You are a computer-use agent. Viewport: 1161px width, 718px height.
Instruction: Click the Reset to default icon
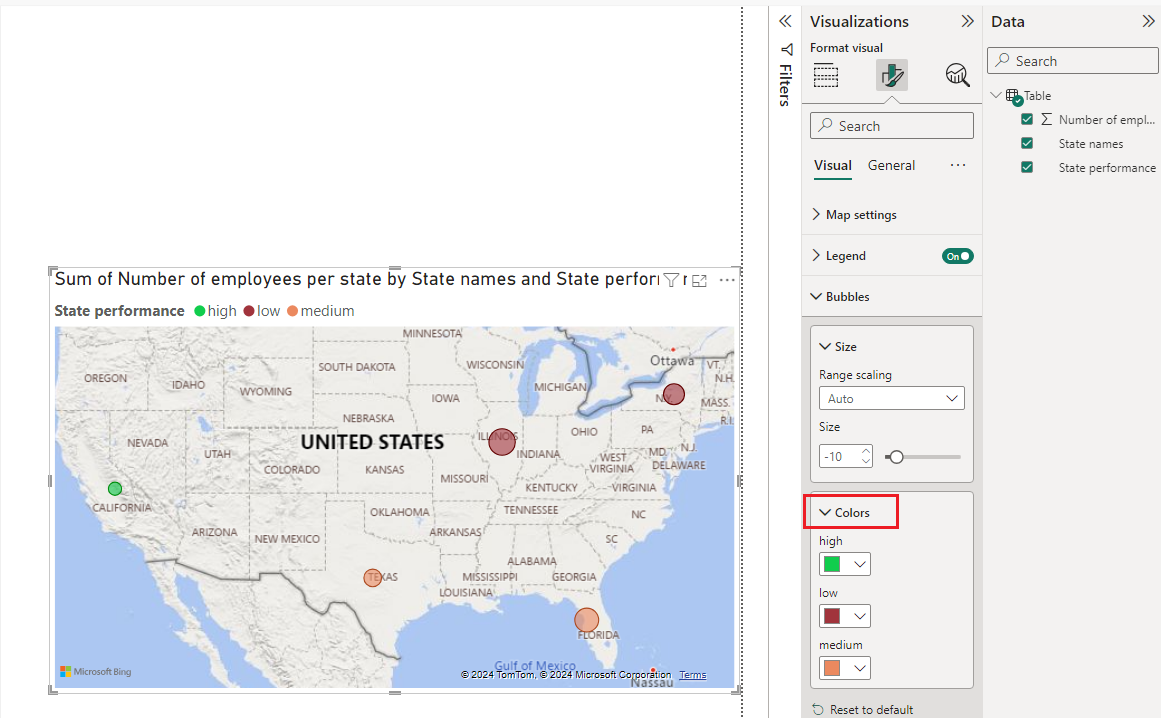[x=817, y=709]
